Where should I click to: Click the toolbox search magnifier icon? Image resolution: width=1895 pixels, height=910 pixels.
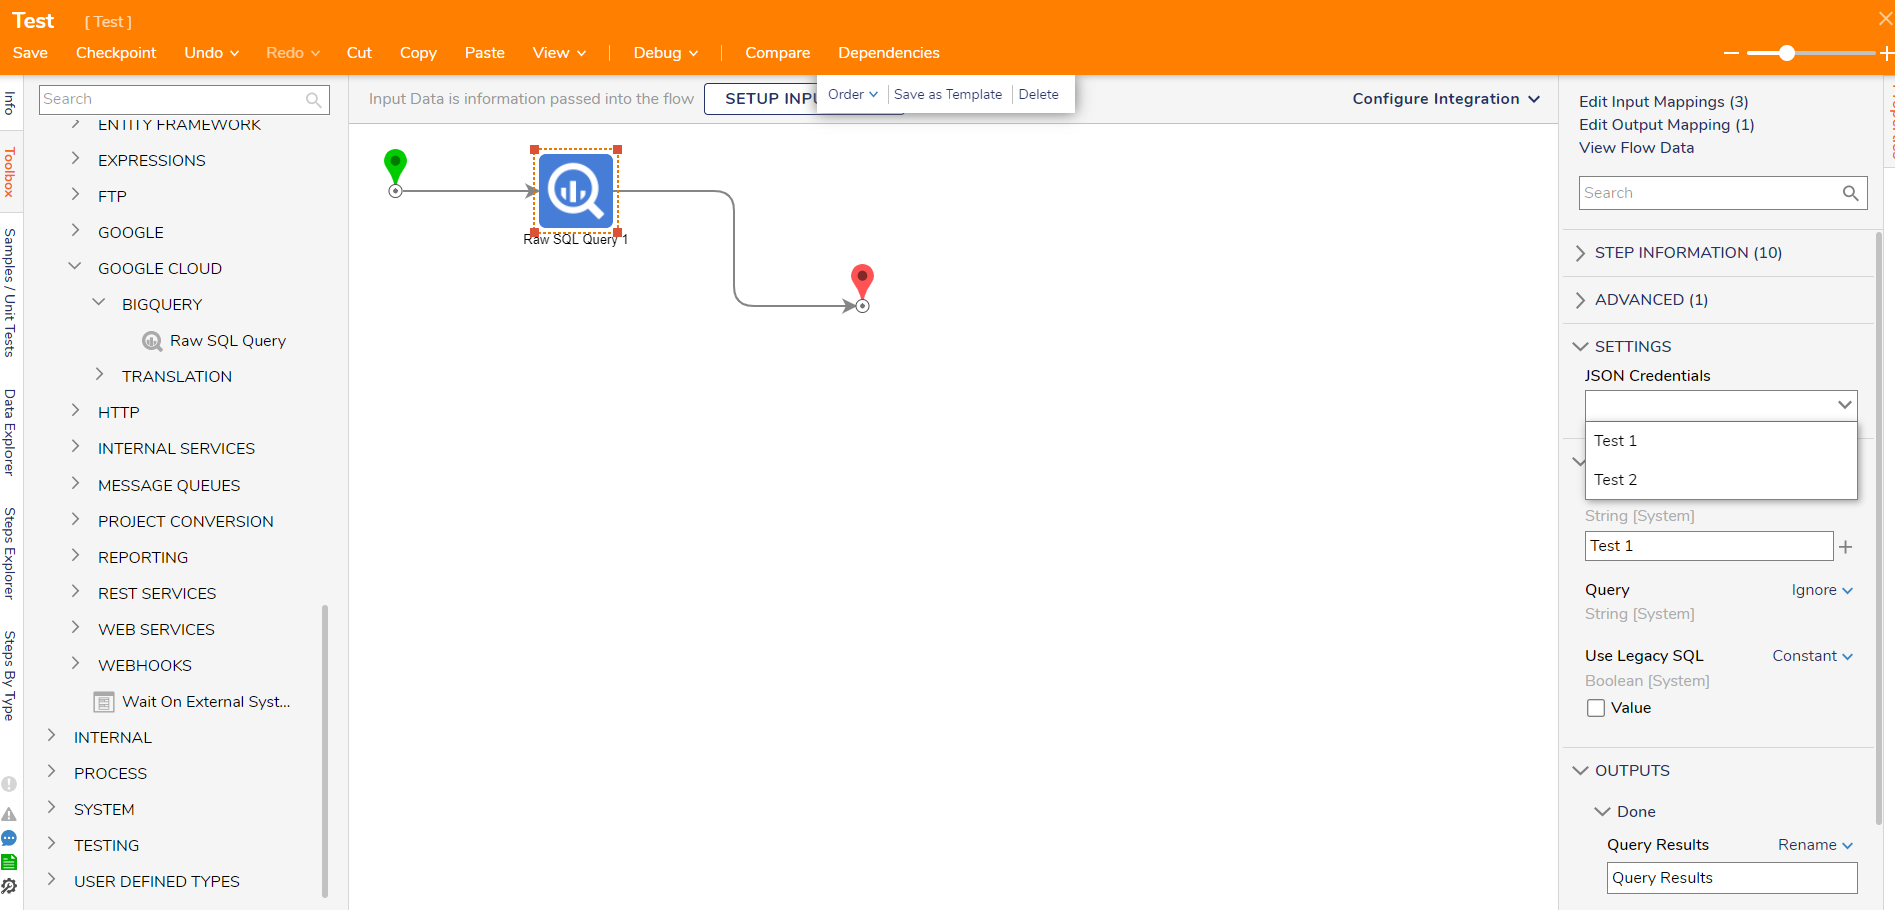click(x=314, y=99)
